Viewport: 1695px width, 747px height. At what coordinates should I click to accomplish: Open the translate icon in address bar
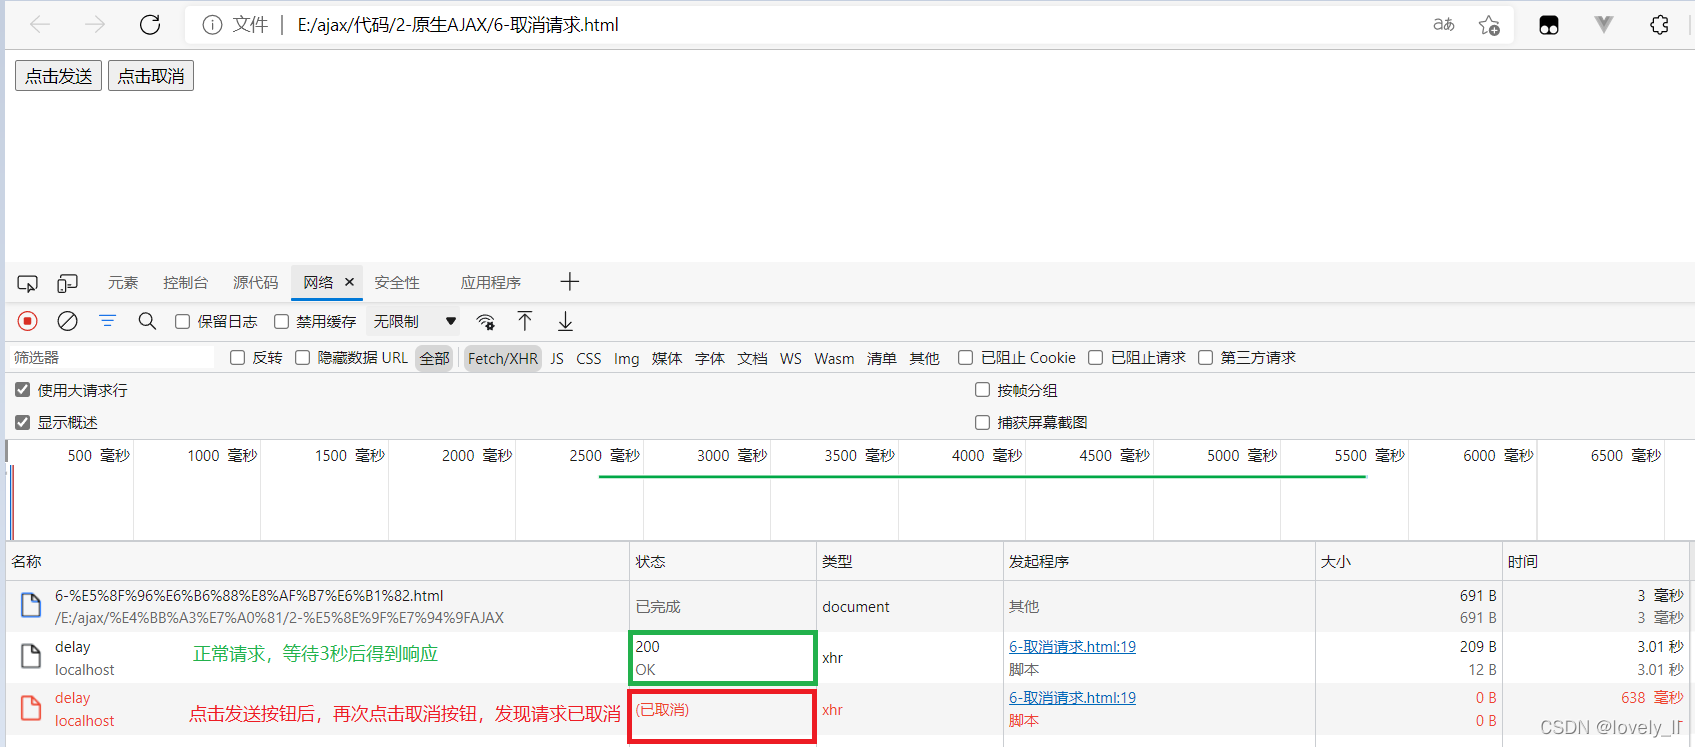[x=1444, y=25]
